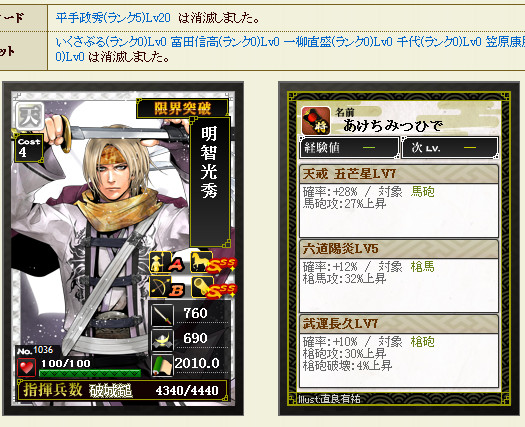
Task: Click the bow archery aptitude icon
Action: click(160, 287)
